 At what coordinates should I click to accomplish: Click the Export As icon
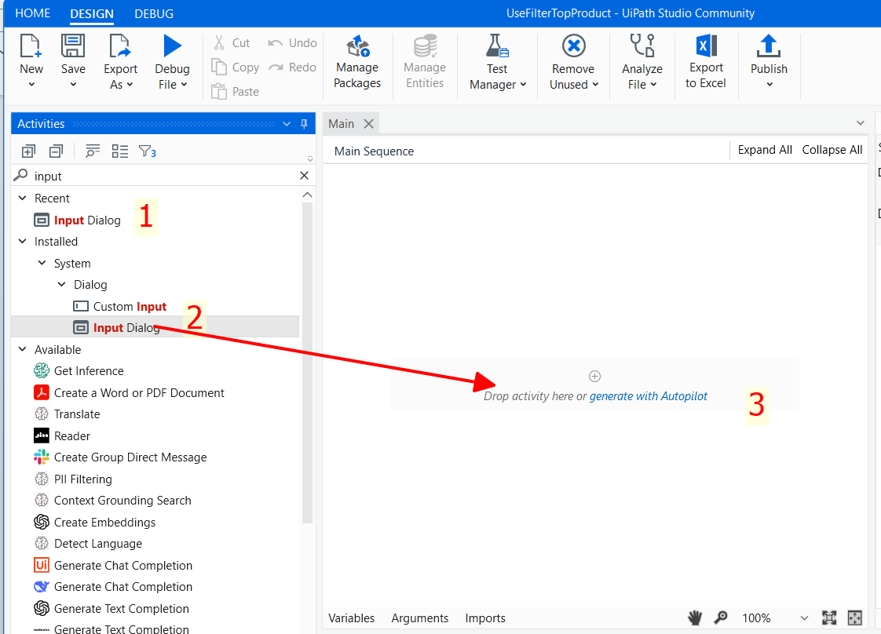click(x=120, y=46)
